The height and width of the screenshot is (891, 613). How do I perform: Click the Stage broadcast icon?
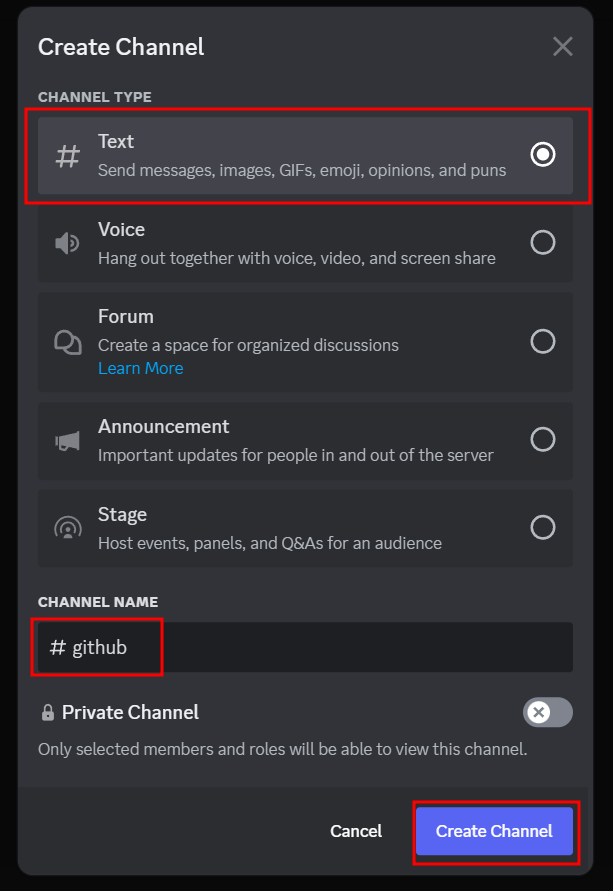point(68,528)
